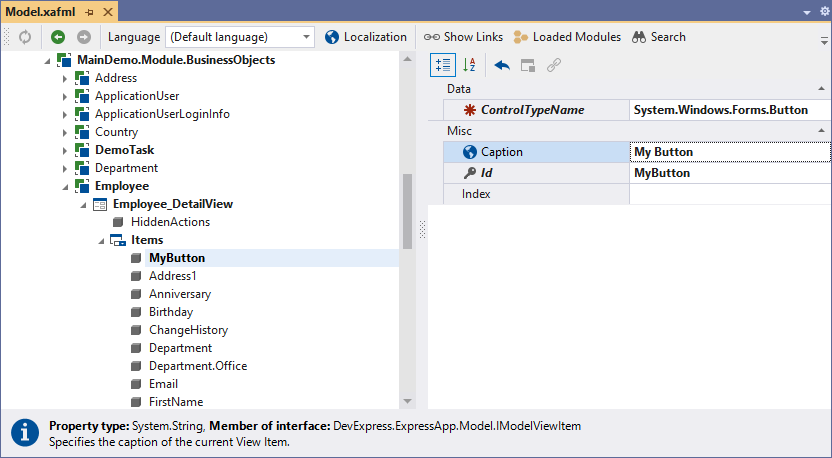Click the Employee_DetailView view icon

[x=100, y=204]
